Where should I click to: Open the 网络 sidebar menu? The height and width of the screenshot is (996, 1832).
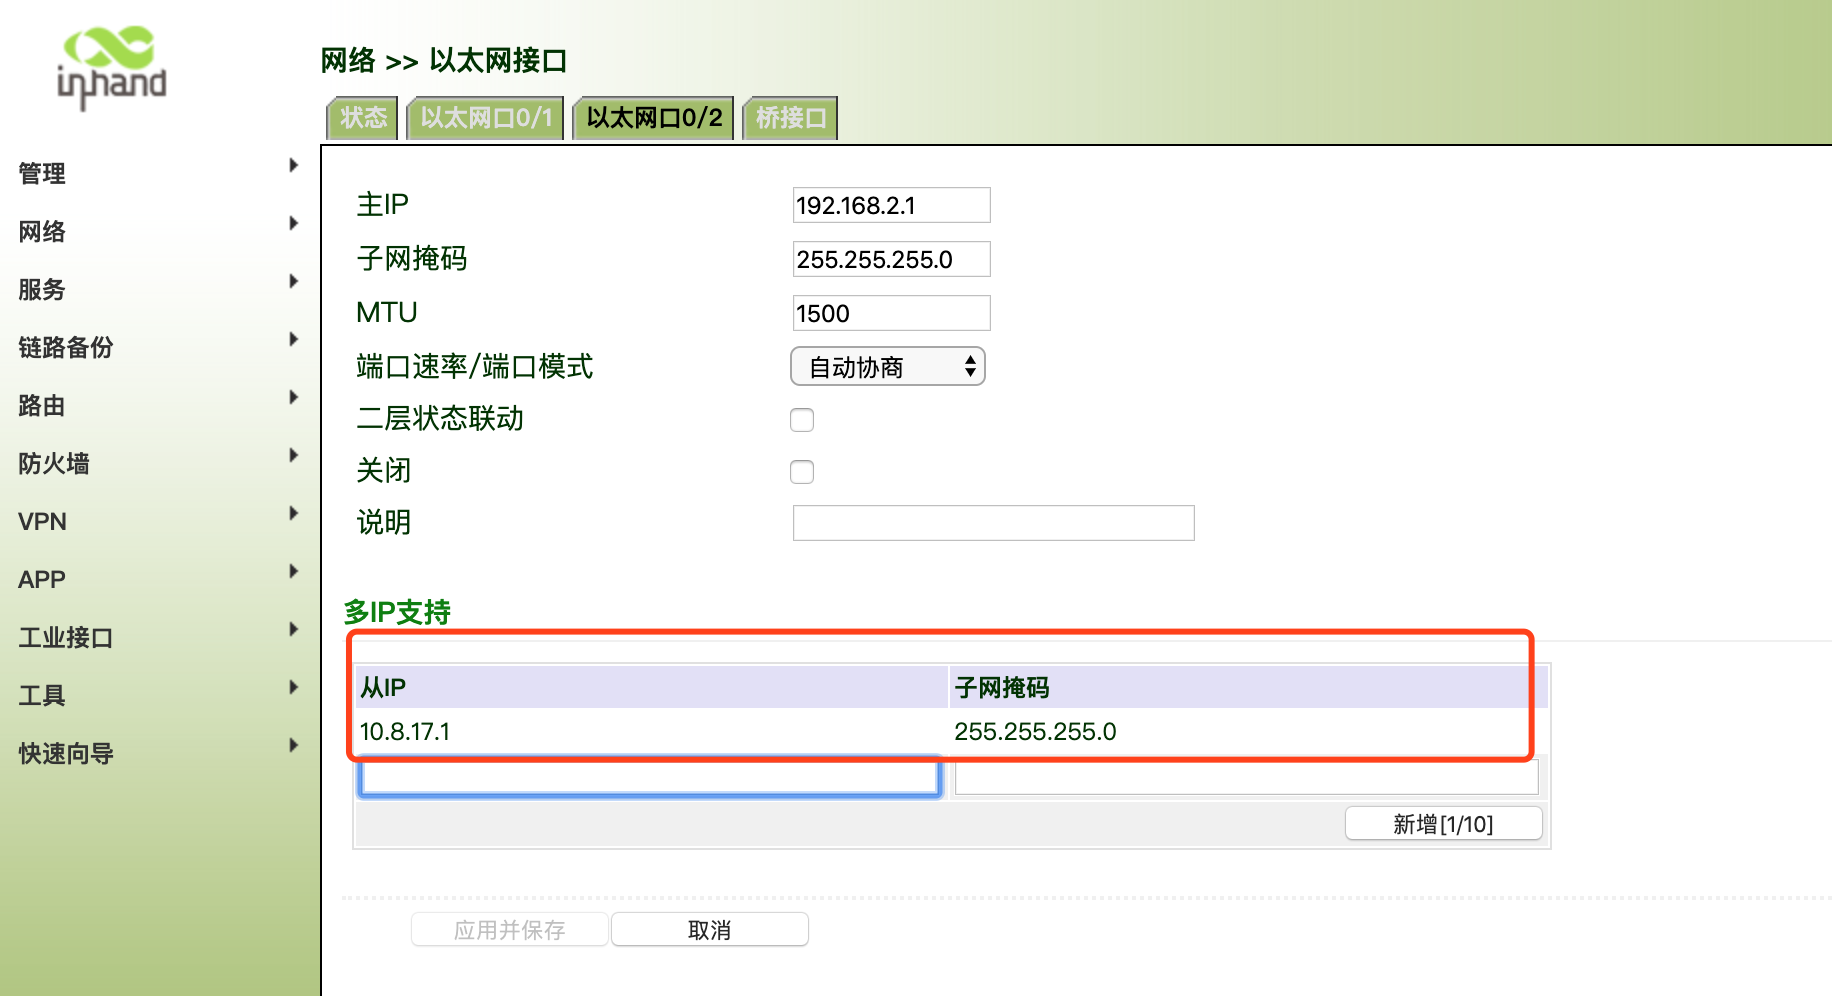click(x=42, y=232)
